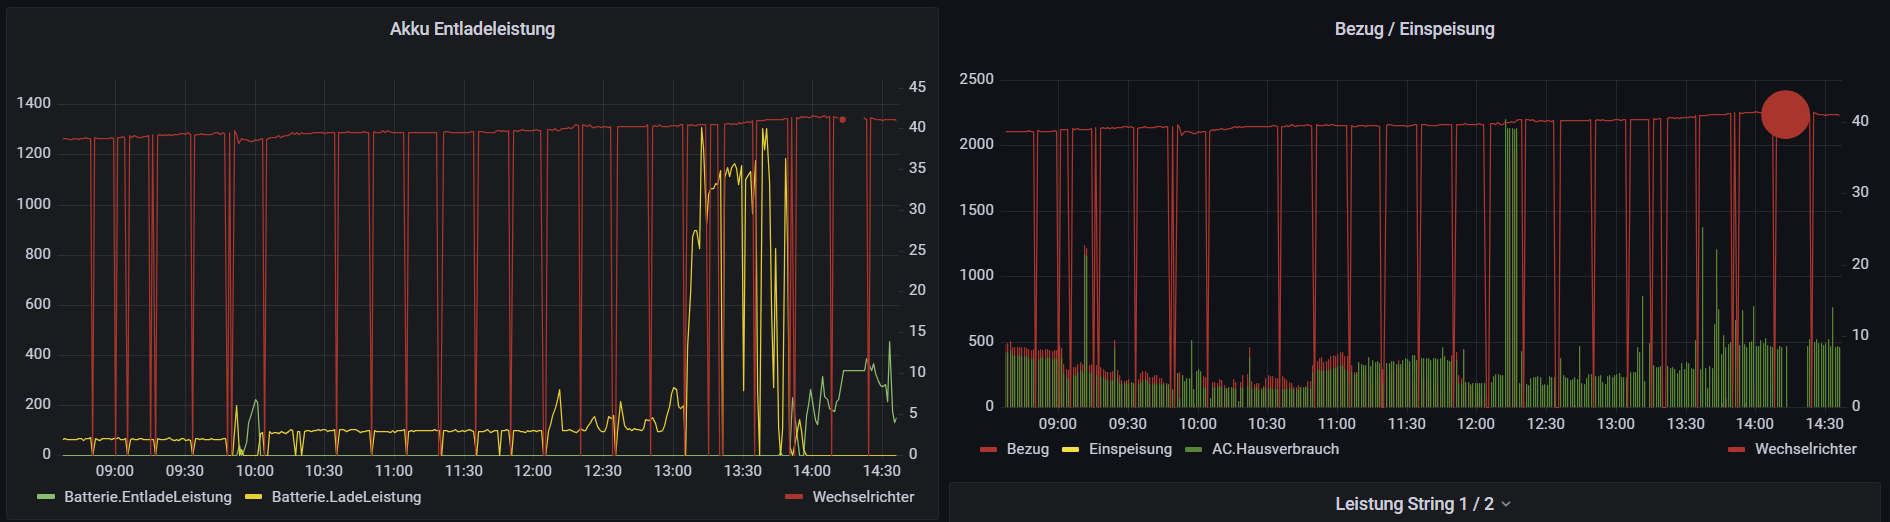Viewport: 1890px width, 522px height.
Task: Open the Akku Entladeleistung panel title menu
Action: click(x=472, y=29)
